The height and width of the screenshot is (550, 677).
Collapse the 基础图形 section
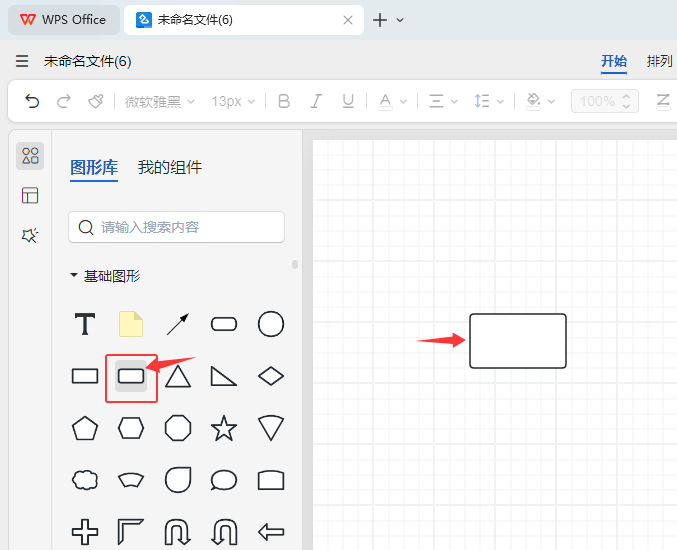(74, 275)
